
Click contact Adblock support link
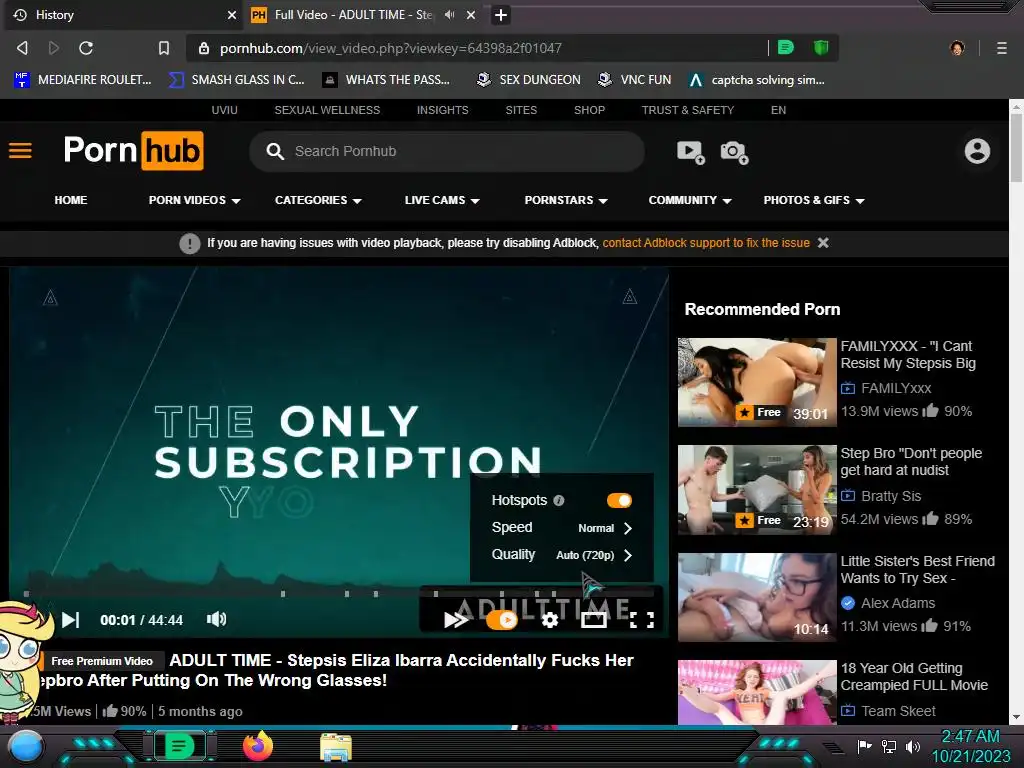click(x=706, y=243)
